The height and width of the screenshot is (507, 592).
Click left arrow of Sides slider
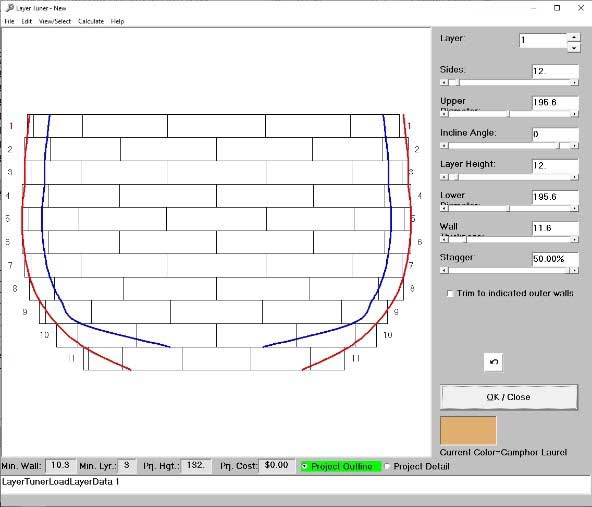click(x=444, y=82)
